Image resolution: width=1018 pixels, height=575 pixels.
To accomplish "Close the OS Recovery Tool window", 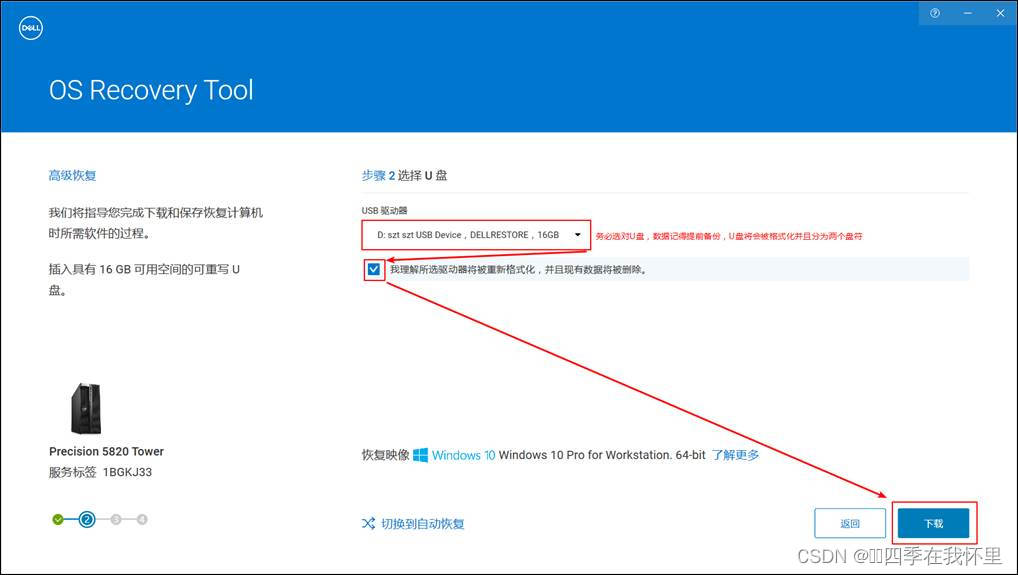I will pyautogui.click(x=1000, y=13).
